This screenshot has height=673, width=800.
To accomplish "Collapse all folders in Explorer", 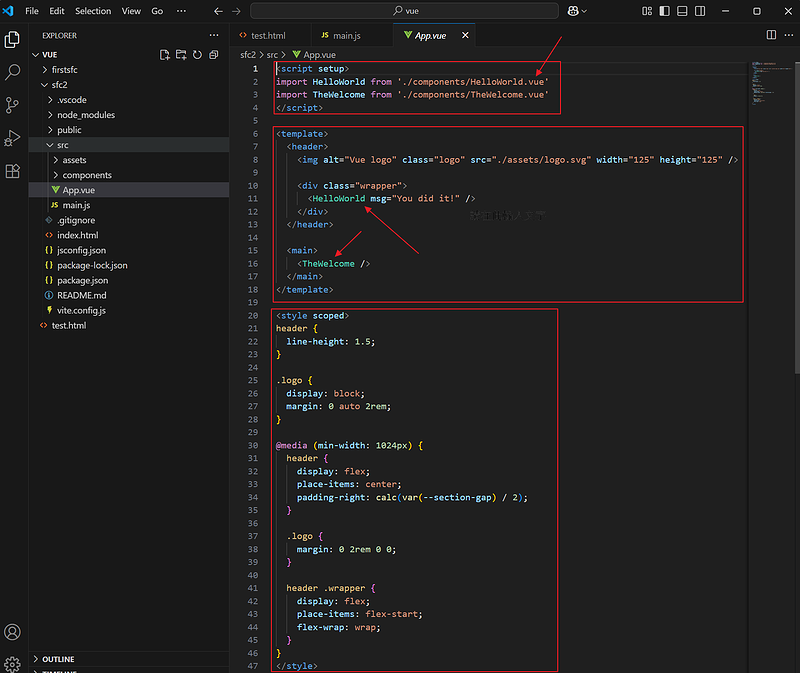I will (x=213, y=54).
